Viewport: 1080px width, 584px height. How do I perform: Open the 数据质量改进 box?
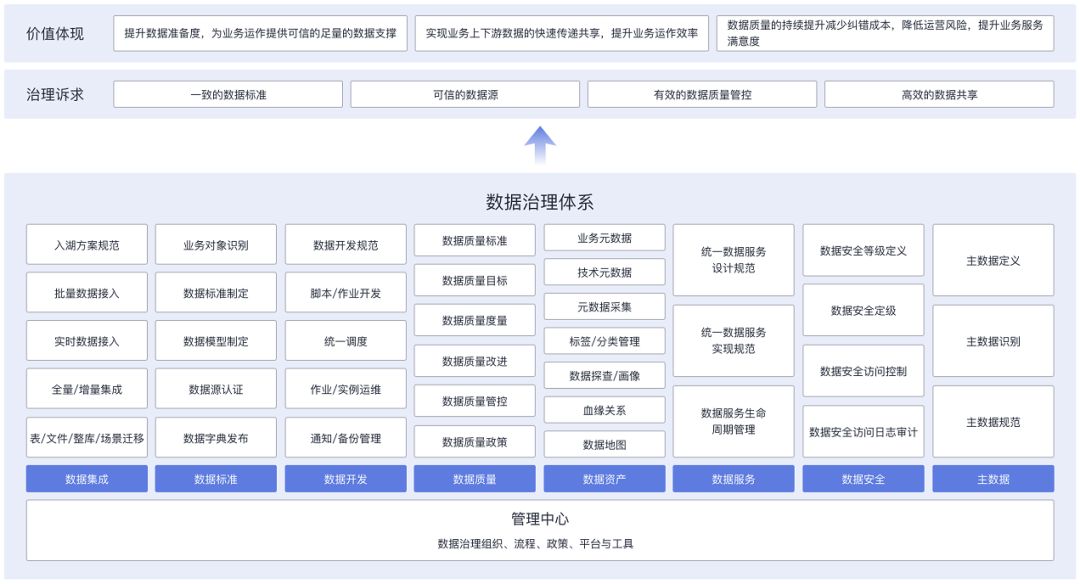tap(475, 361)
